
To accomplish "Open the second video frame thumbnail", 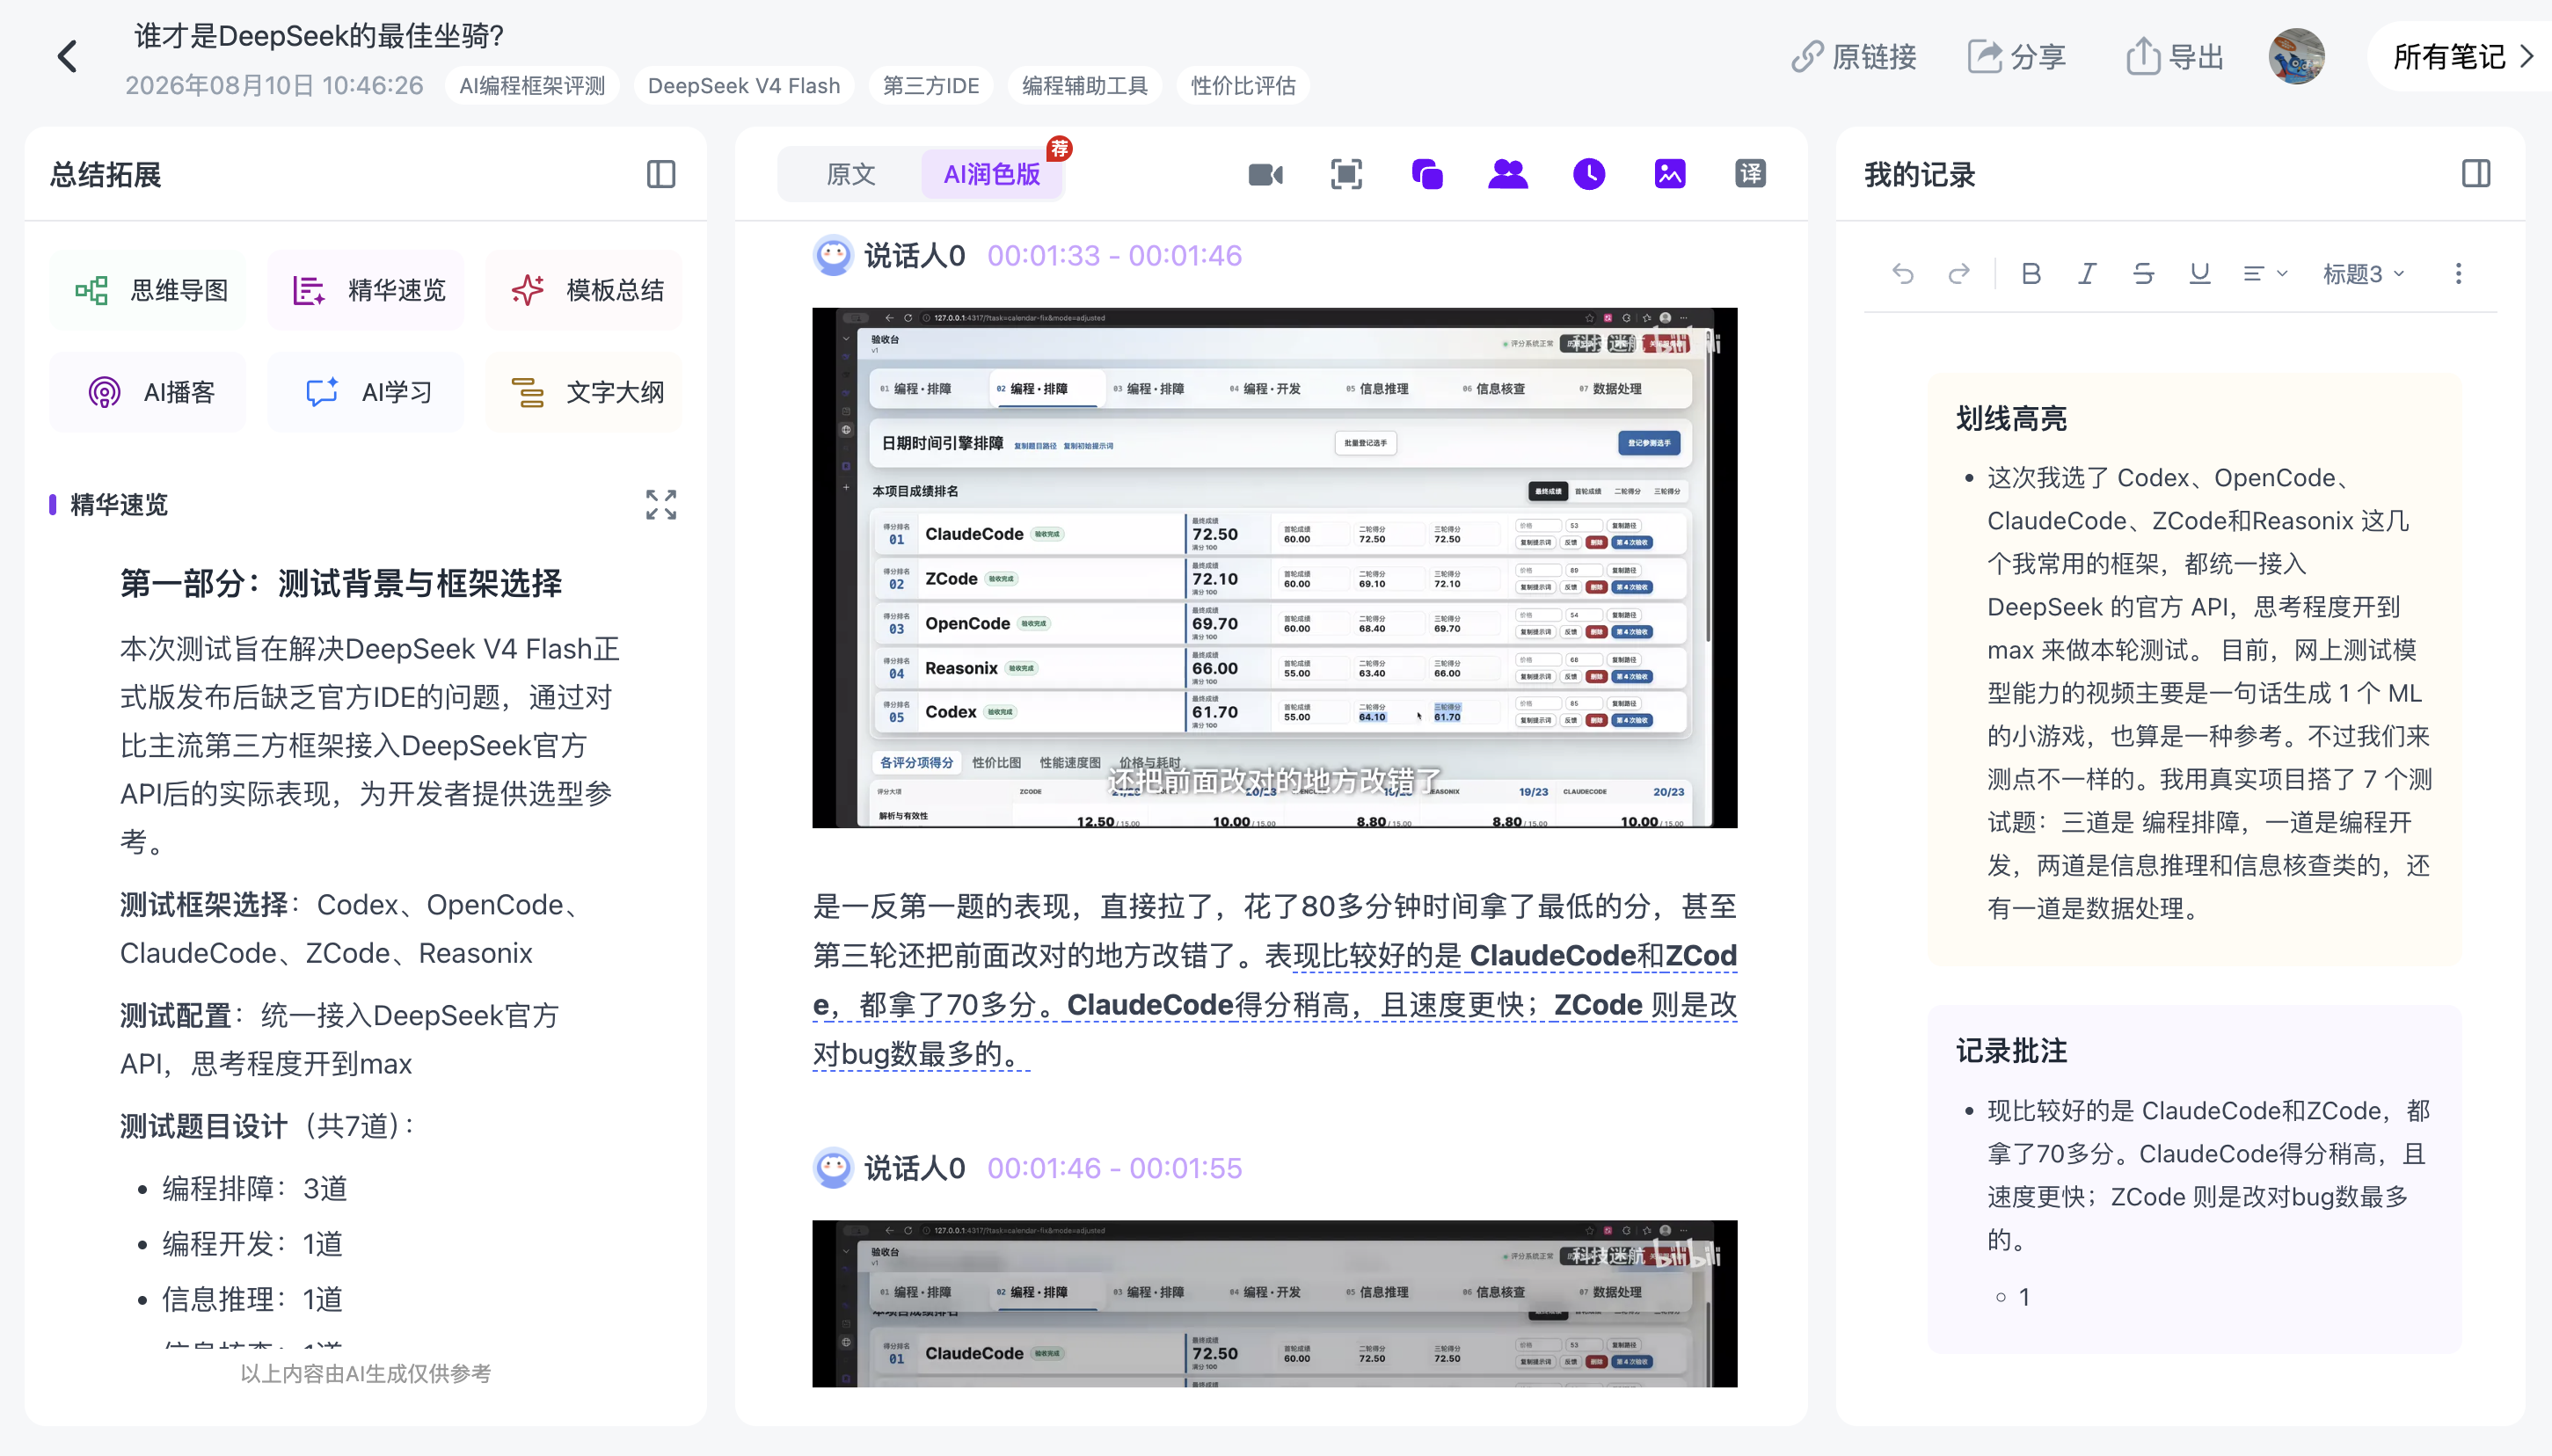I will [x=1275, y=1304].
